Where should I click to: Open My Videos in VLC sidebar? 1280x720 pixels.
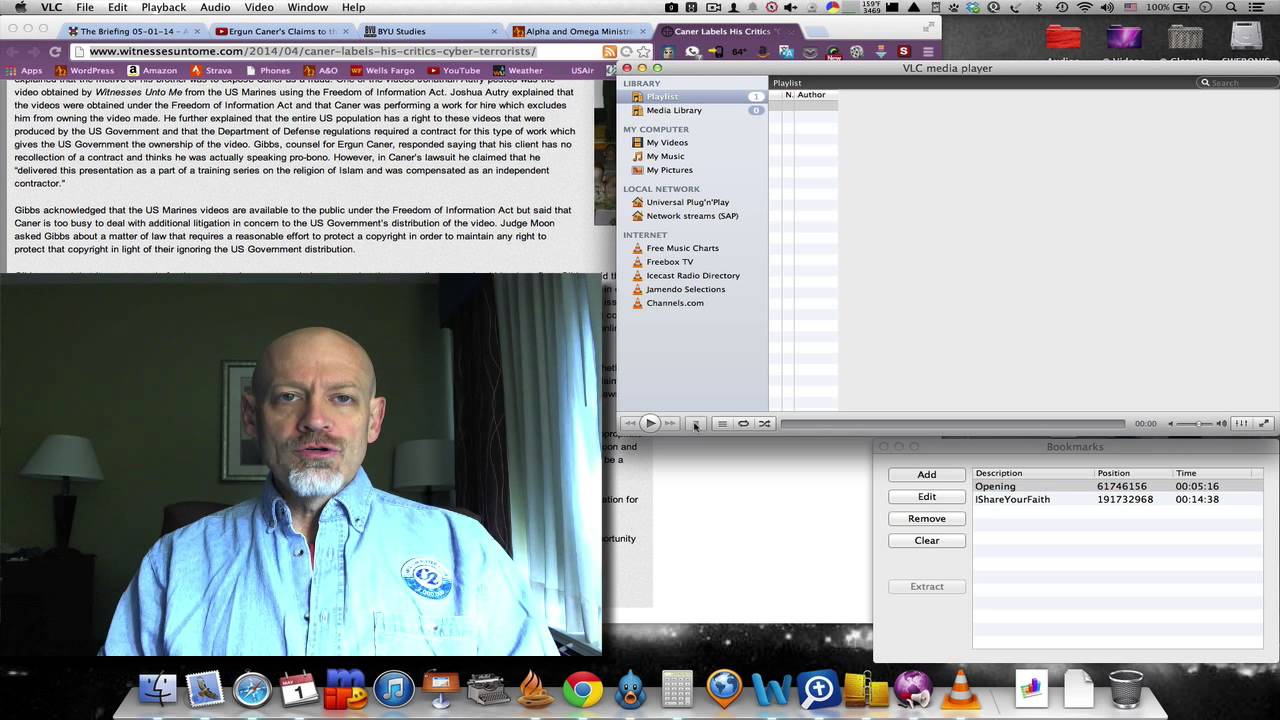(666, 143)
